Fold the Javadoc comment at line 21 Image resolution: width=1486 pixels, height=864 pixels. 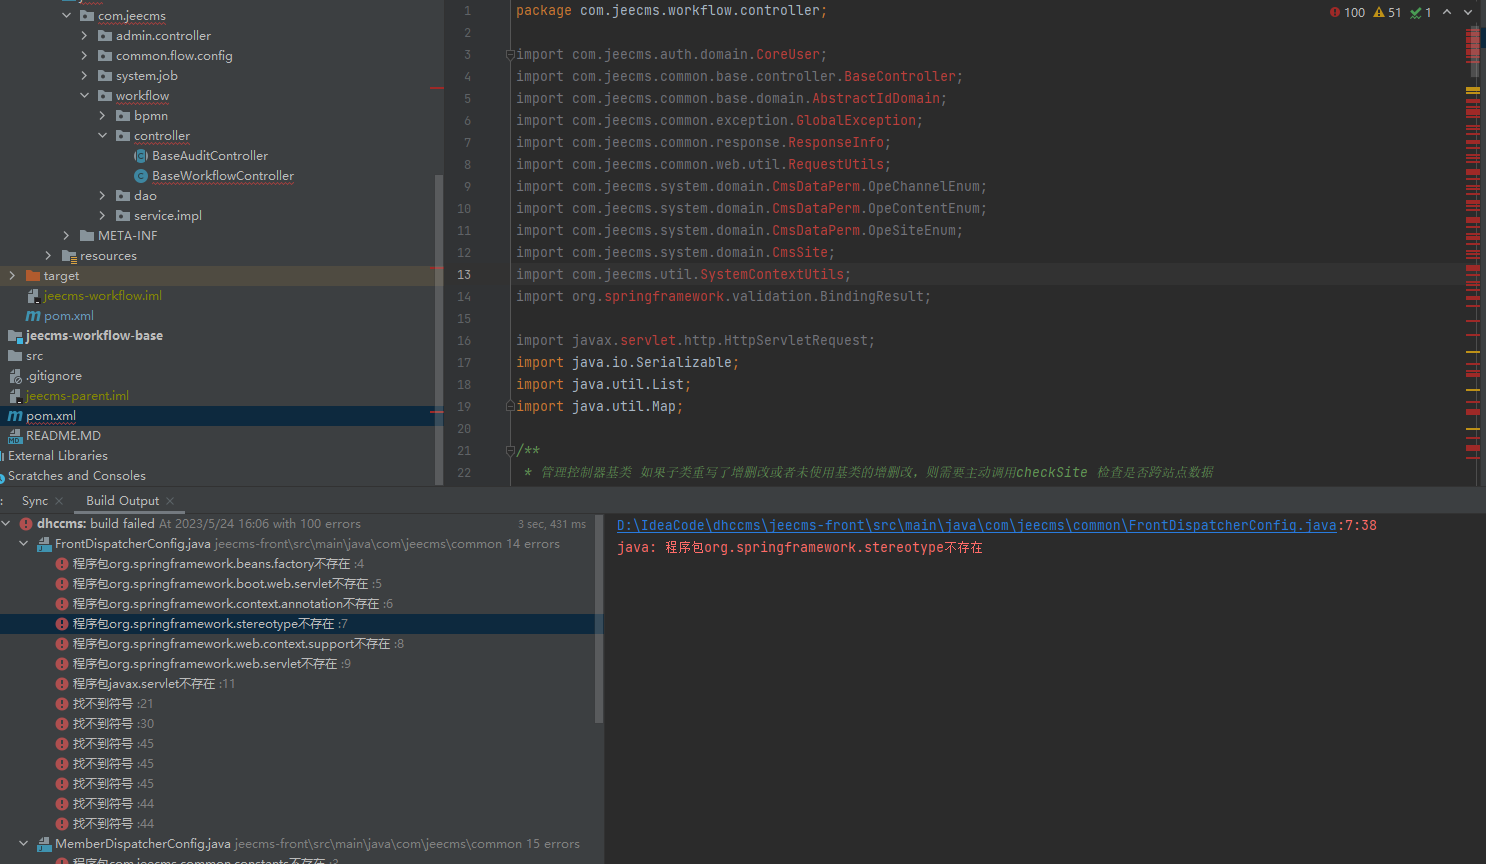[x=510, y=451]
